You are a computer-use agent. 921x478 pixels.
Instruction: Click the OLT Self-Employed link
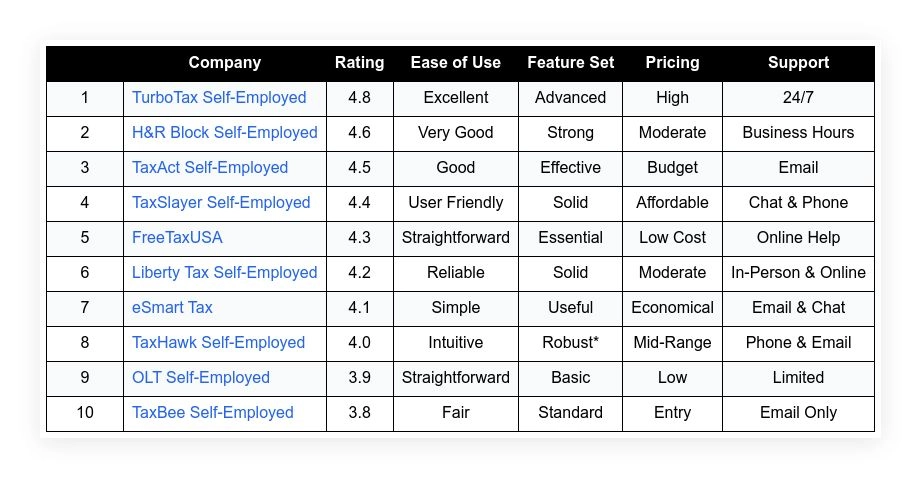[x=200, y=378]
